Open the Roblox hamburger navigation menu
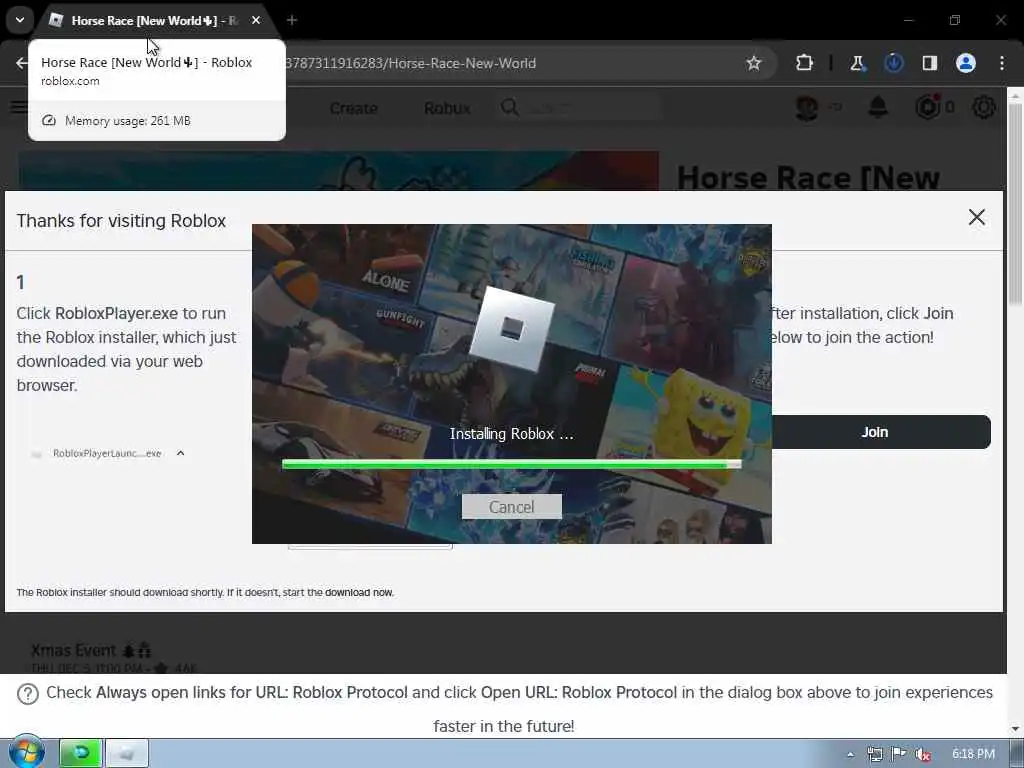1024x768 pixels. point(18,106)
